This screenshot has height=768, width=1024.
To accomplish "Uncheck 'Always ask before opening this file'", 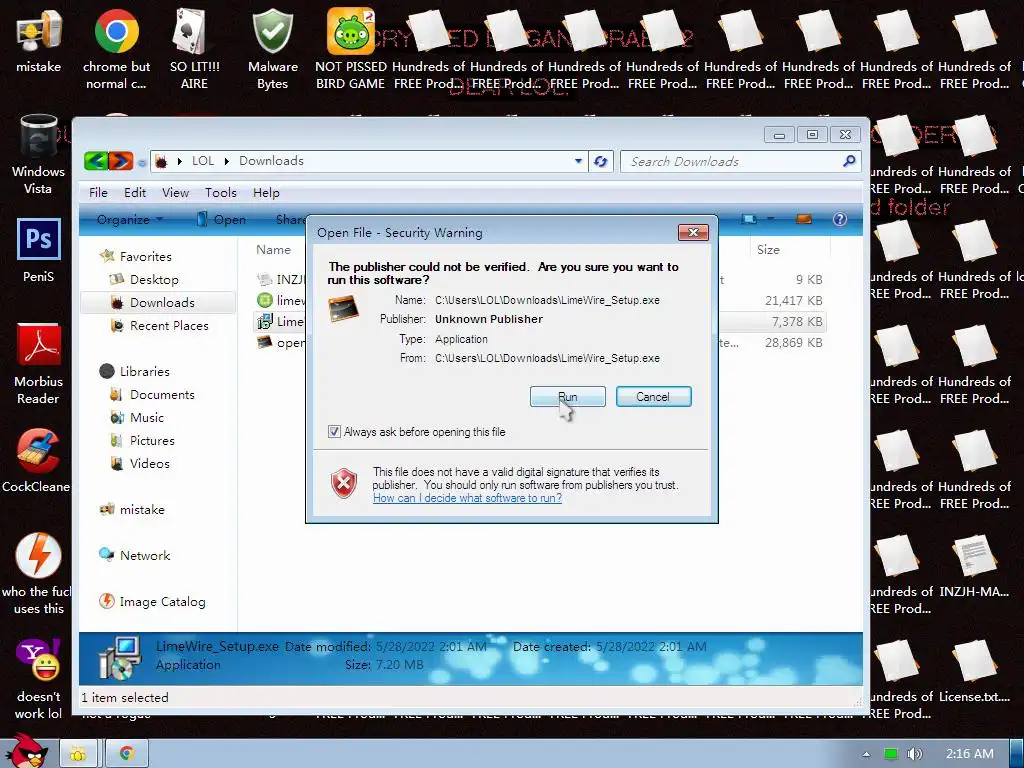I will click(x=334, y=432).
